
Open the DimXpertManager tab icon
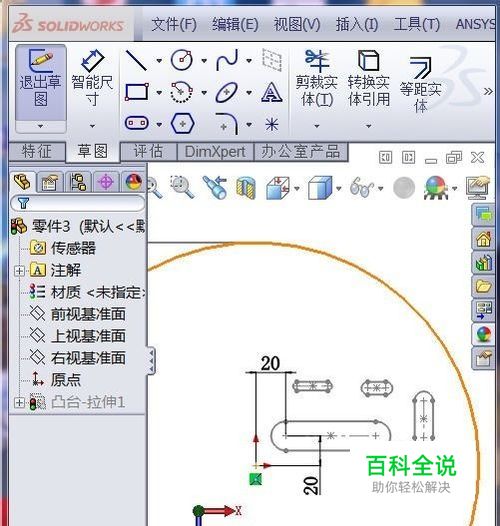tap(106, 182)
